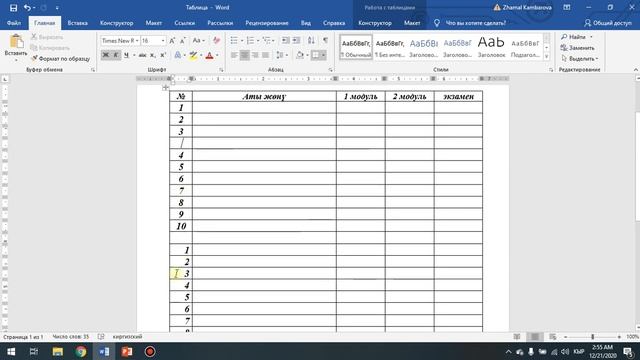
Task: Decrease paragraph indent
Action: tap(286, 40)
